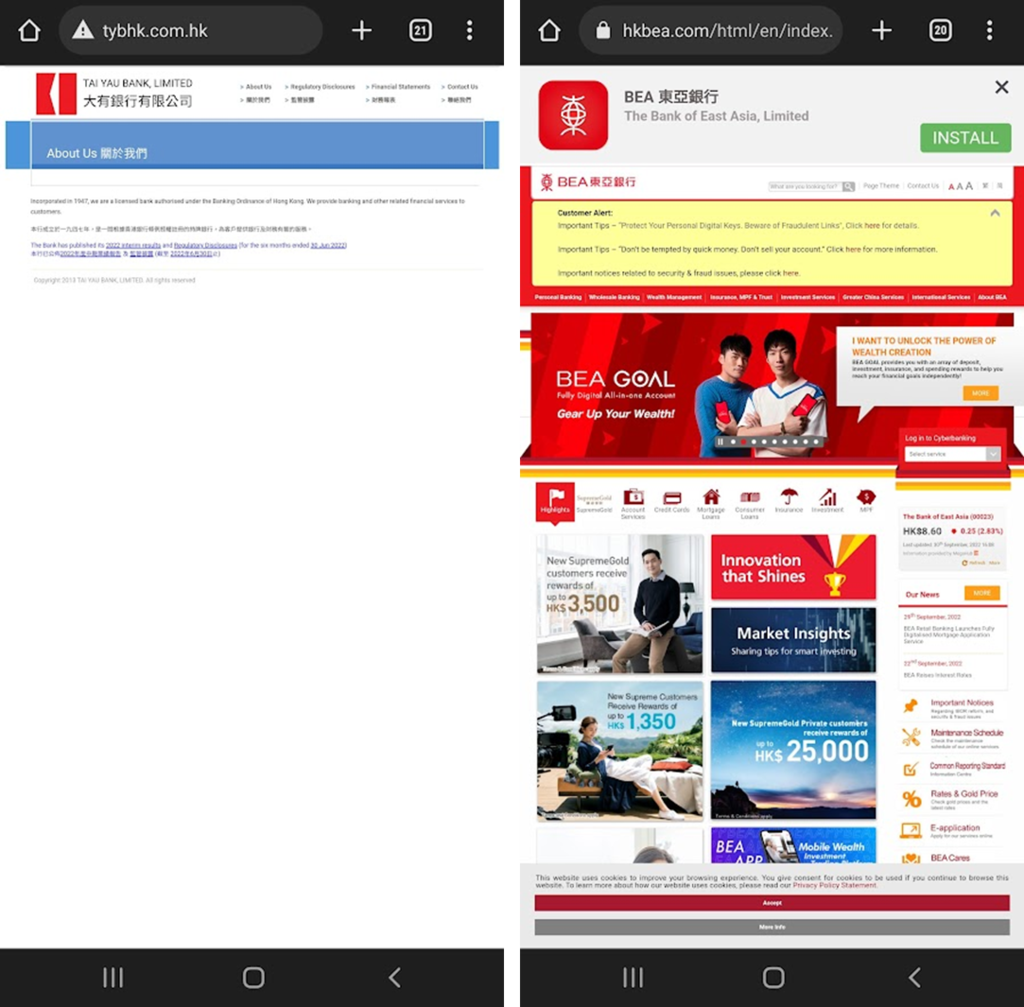Open the HK$25,000 SupremeGold Private promotion tile
The image size is (1024, 1007).
[793, 750]
